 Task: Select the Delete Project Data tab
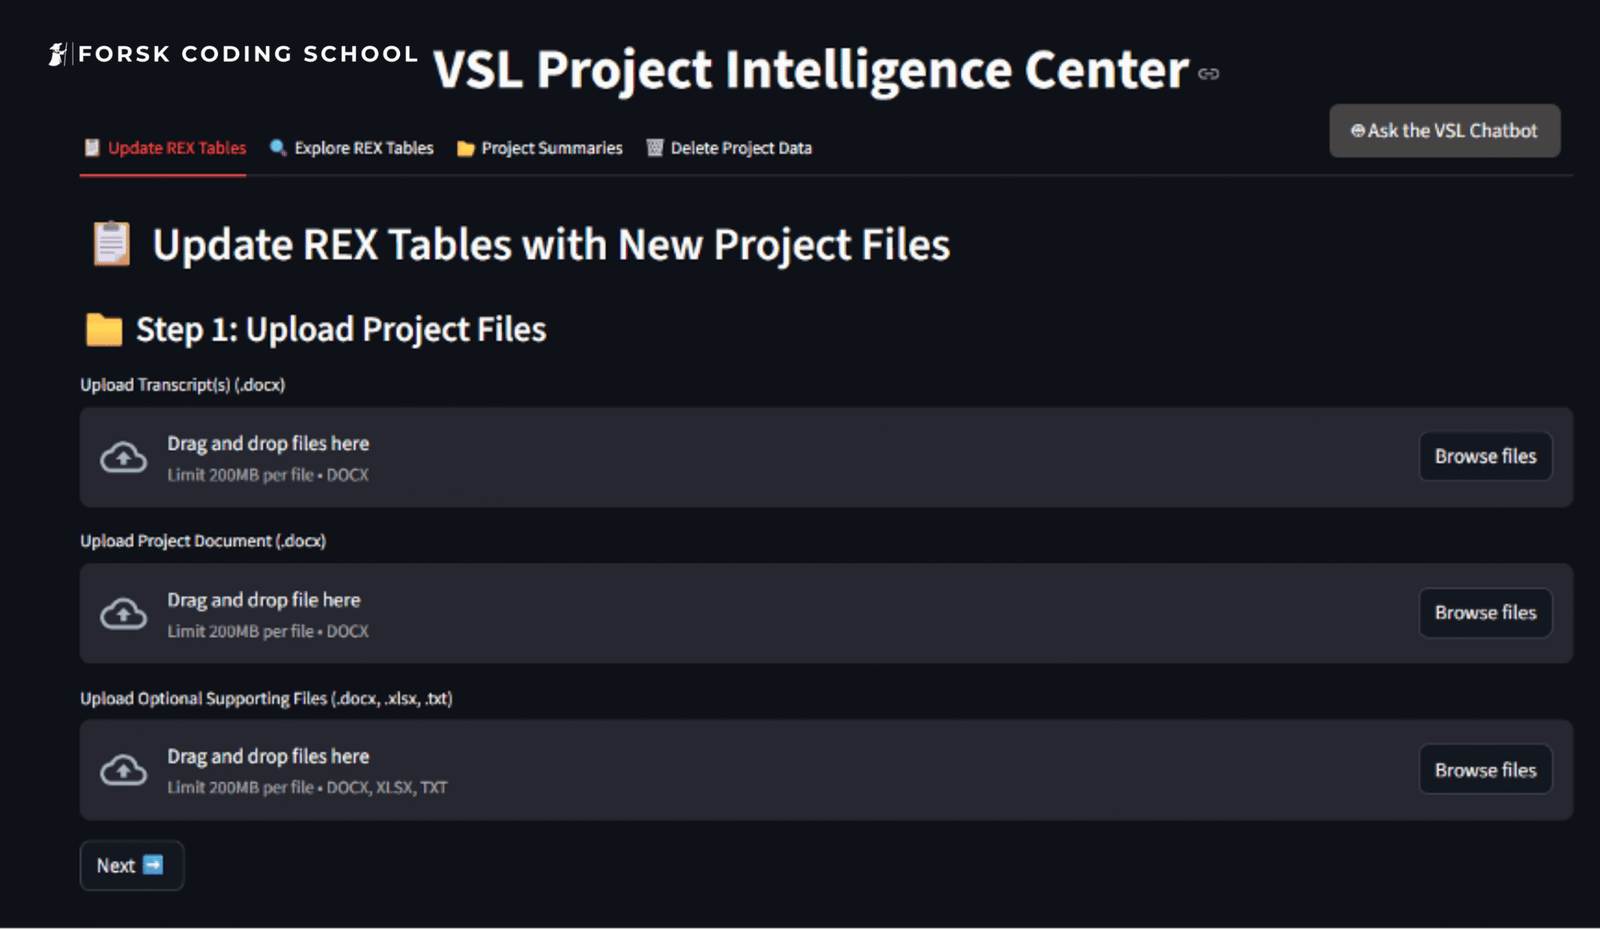click(729, 148)
